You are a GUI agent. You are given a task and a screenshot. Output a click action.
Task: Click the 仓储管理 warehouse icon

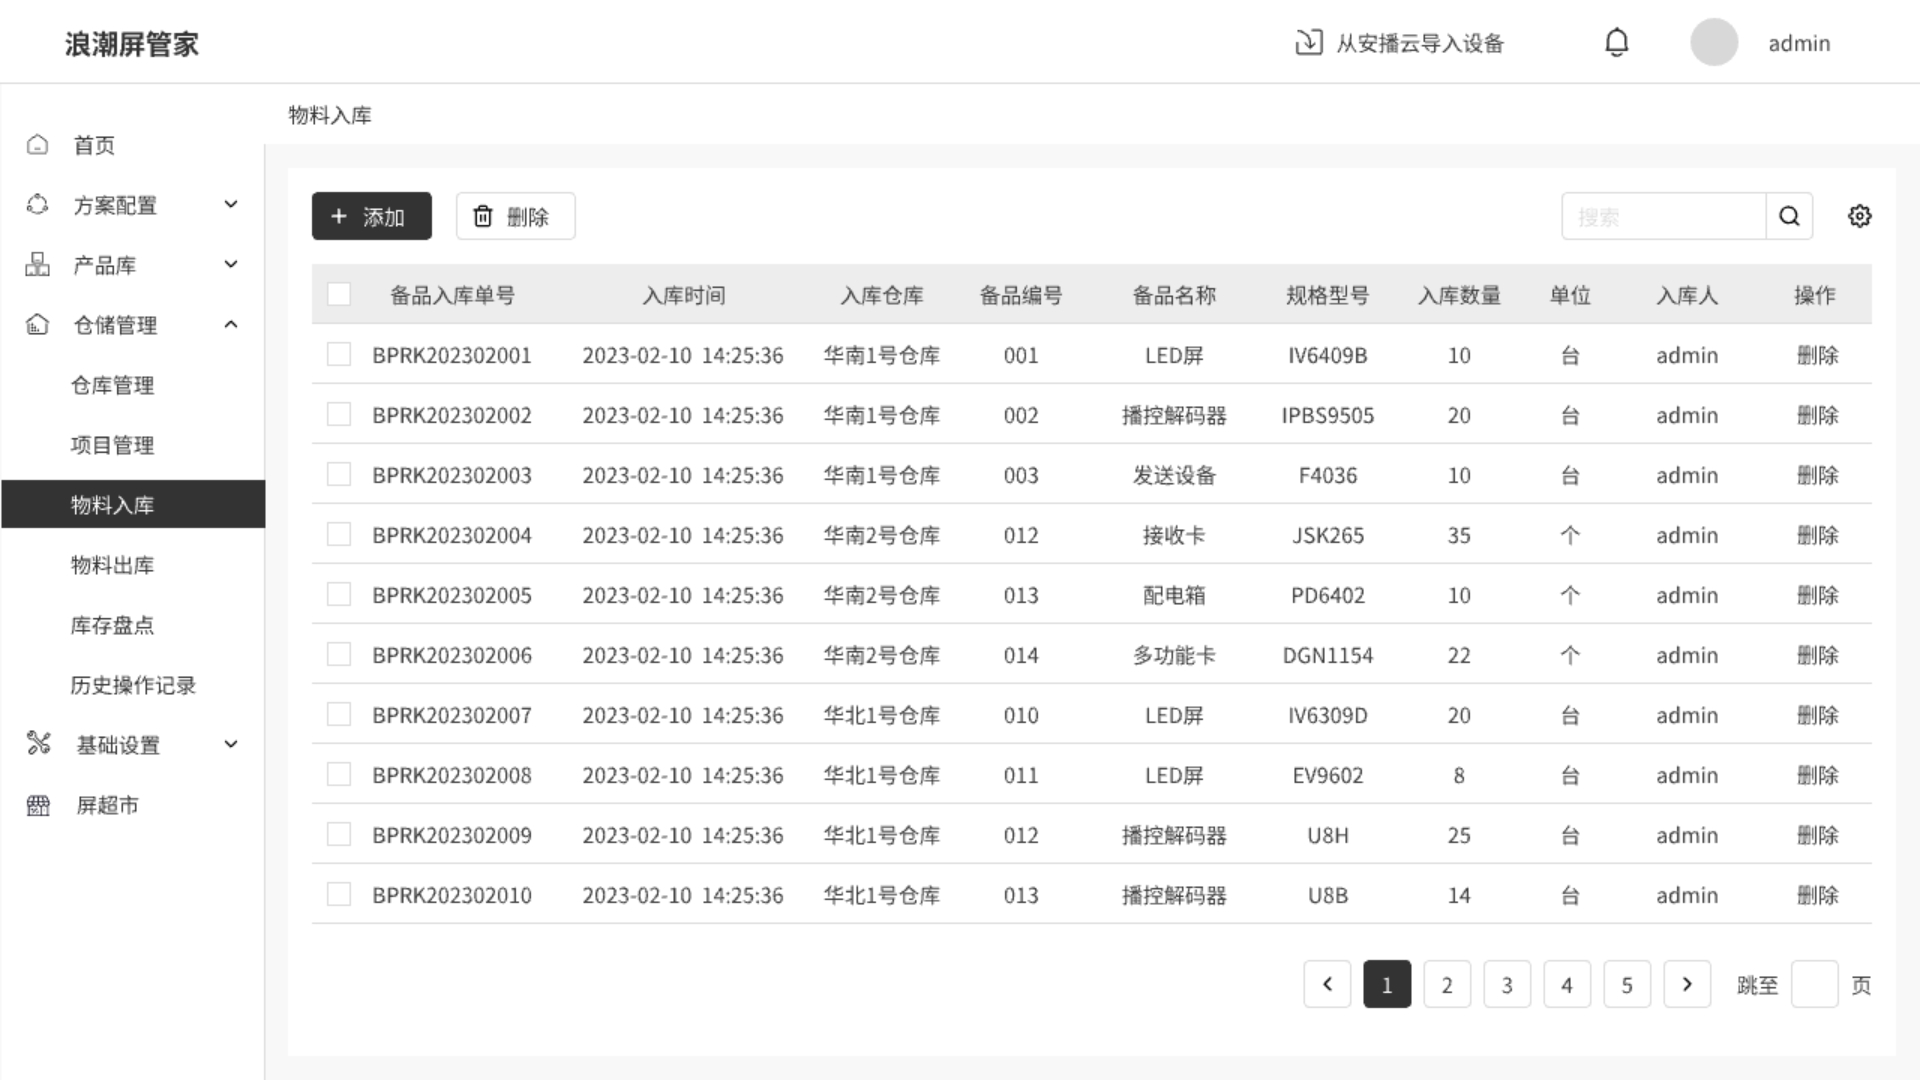coord(37,325)
